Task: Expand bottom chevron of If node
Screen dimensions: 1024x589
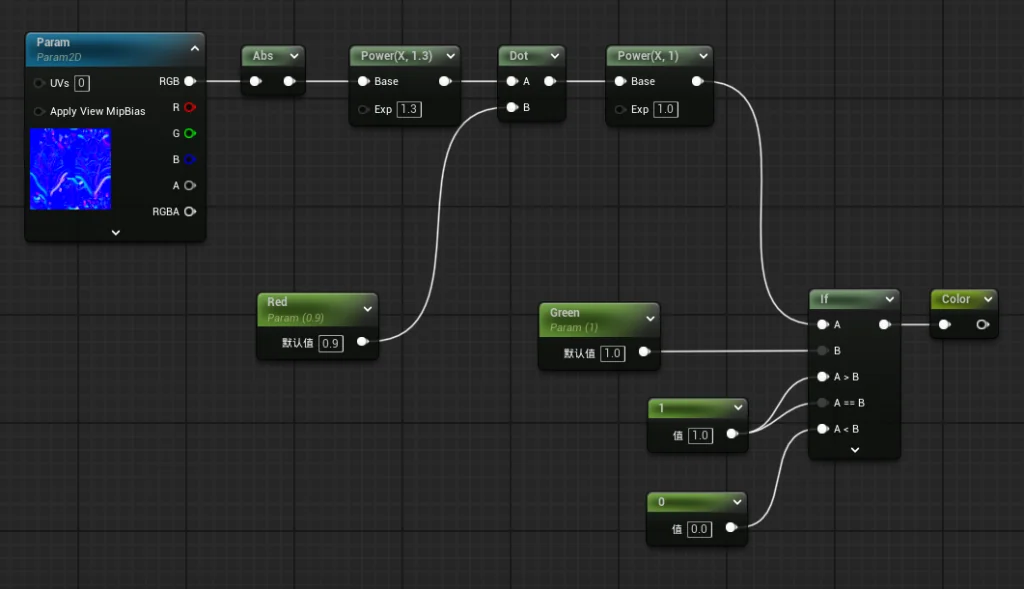Action: 855,450
